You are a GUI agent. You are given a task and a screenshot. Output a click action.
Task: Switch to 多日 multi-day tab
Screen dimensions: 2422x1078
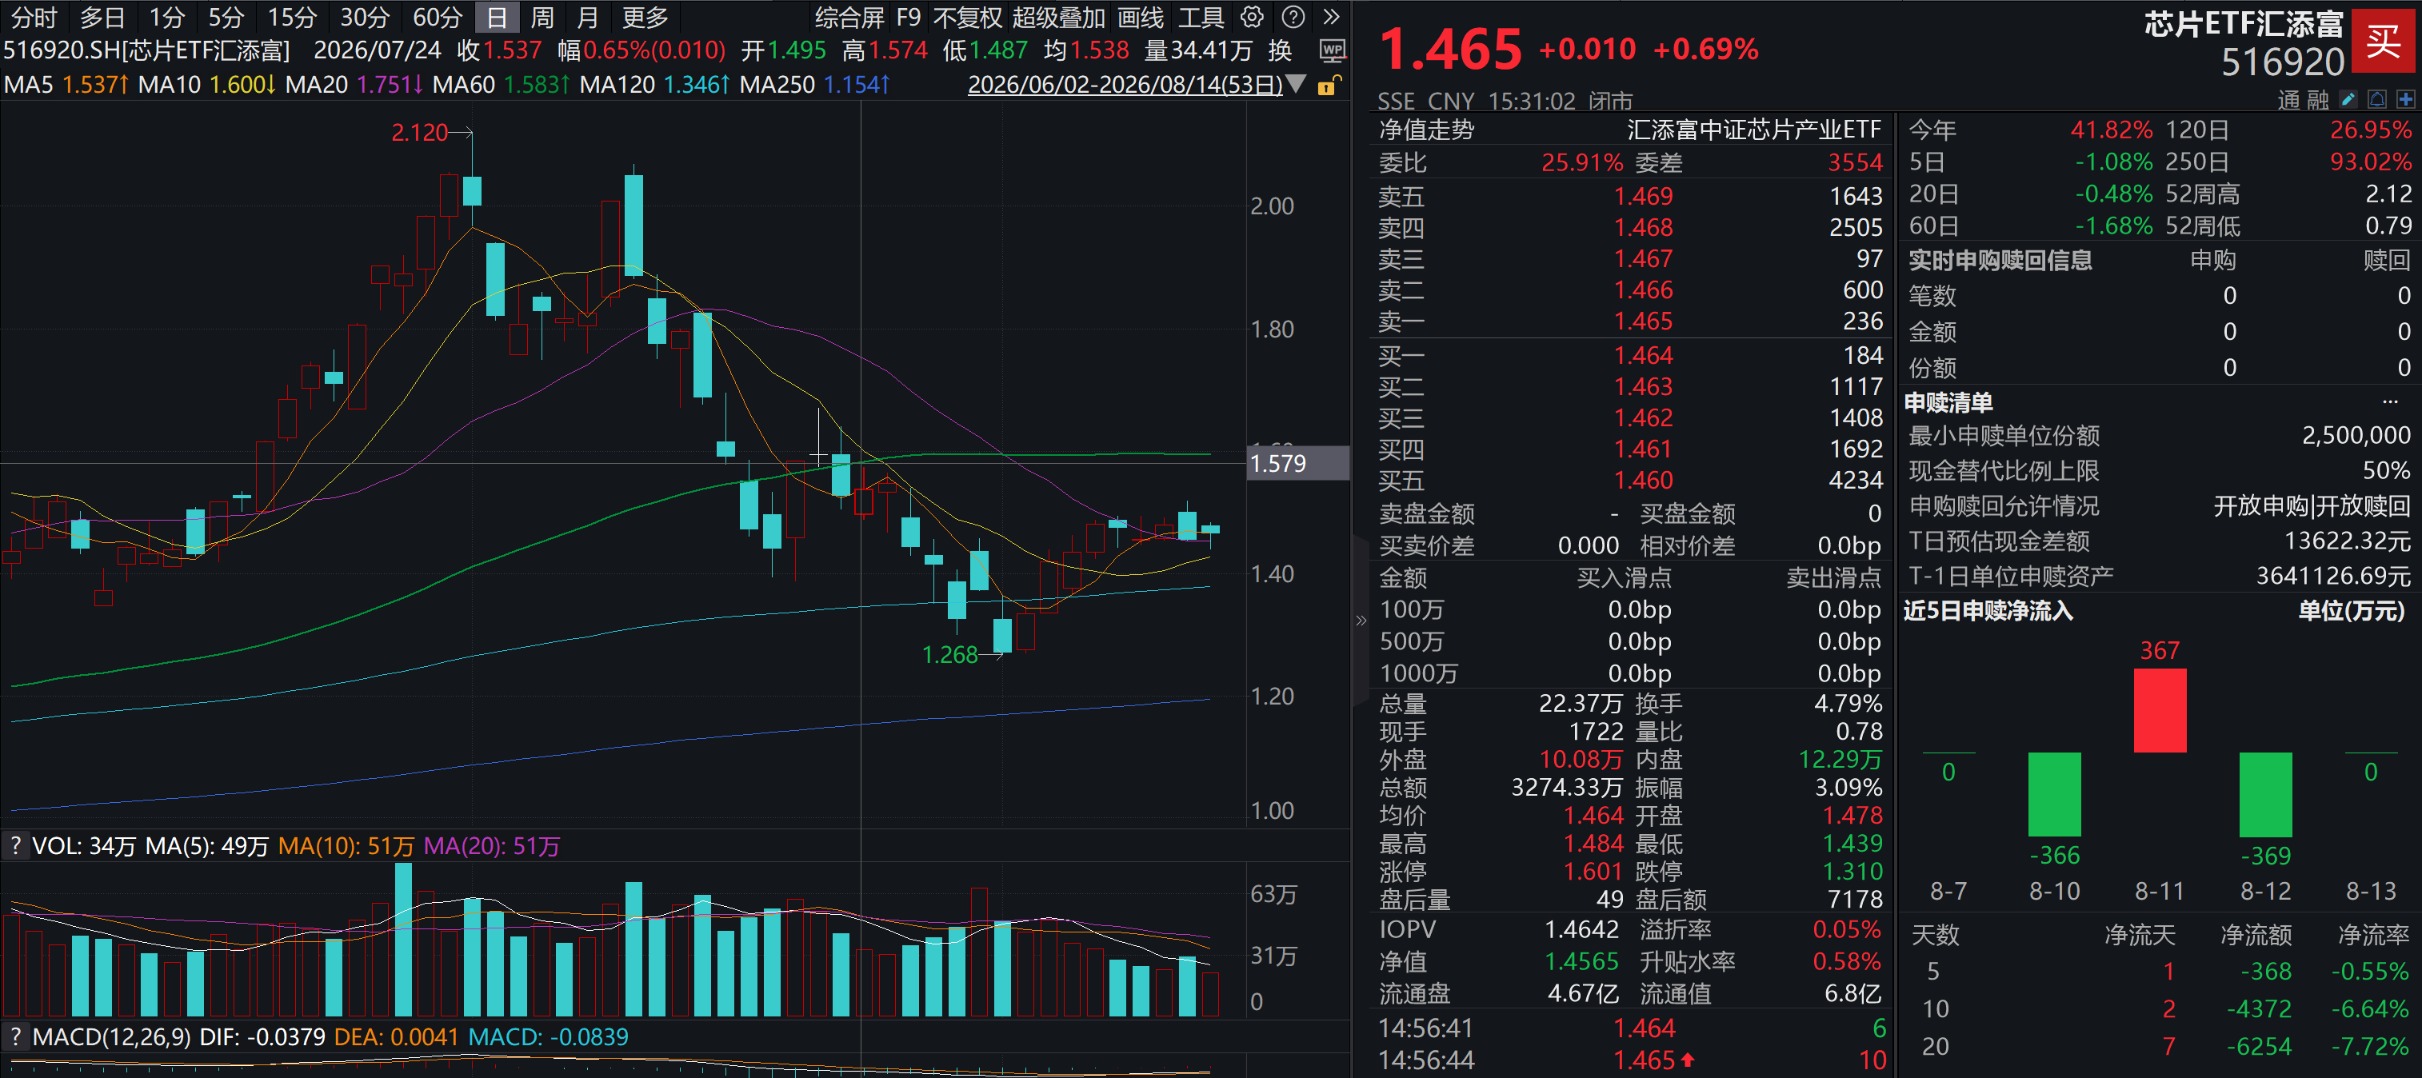pos(103,17)
